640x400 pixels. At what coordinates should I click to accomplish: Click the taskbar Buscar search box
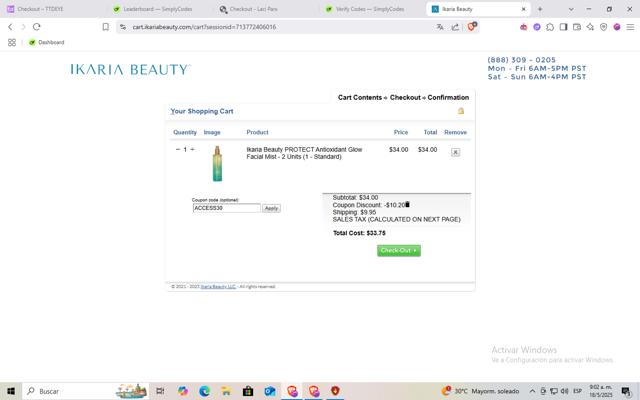pyautogui.click(x=86, y=391)
